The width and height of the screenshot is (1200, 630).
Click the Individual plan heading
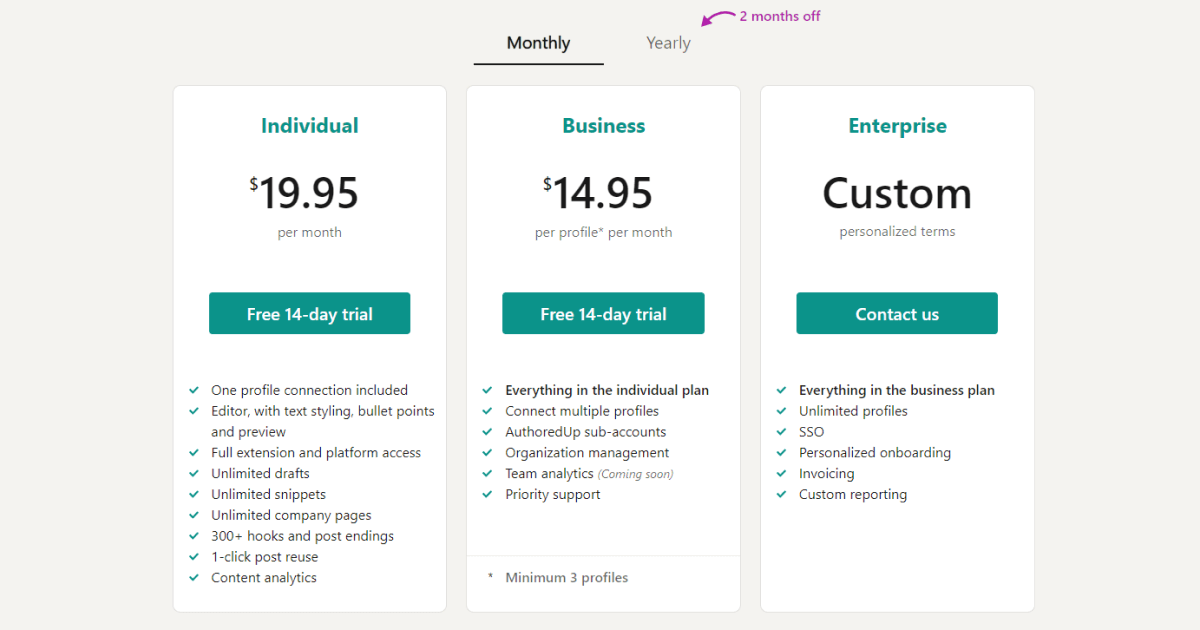point(309,126)
